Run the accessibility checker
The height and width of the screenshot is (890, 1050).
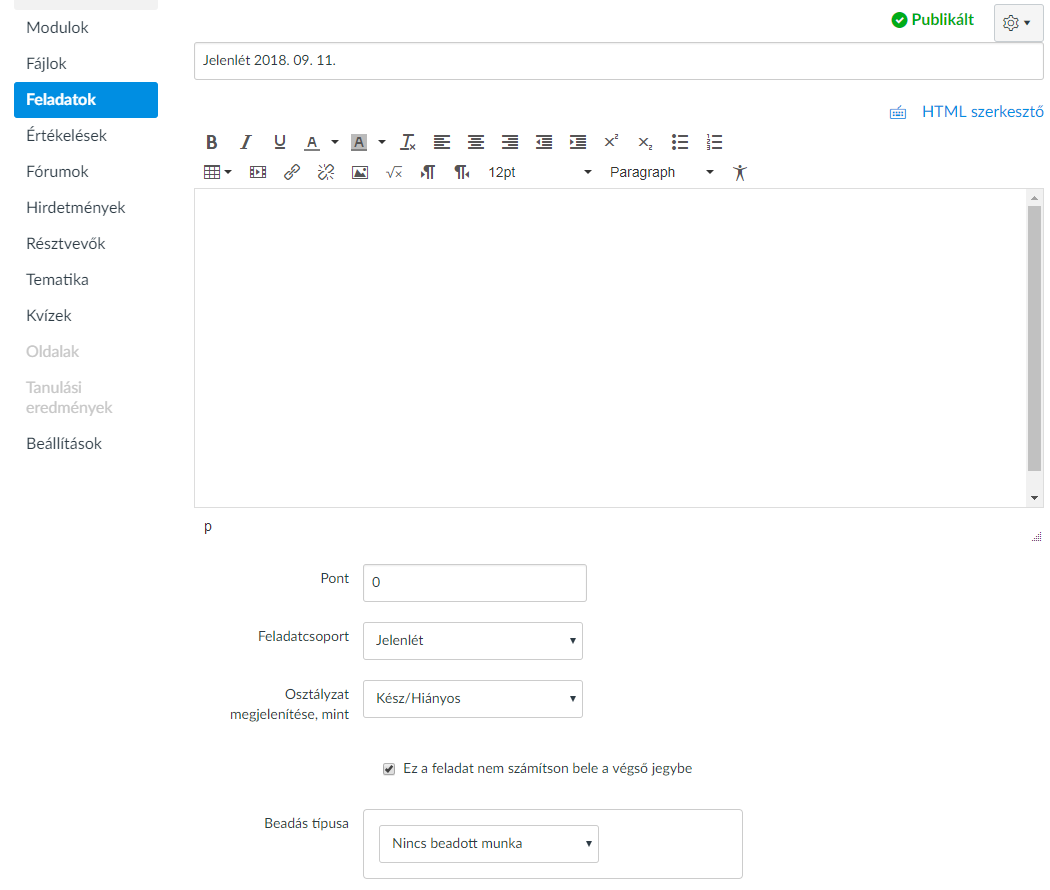[739, 172]
